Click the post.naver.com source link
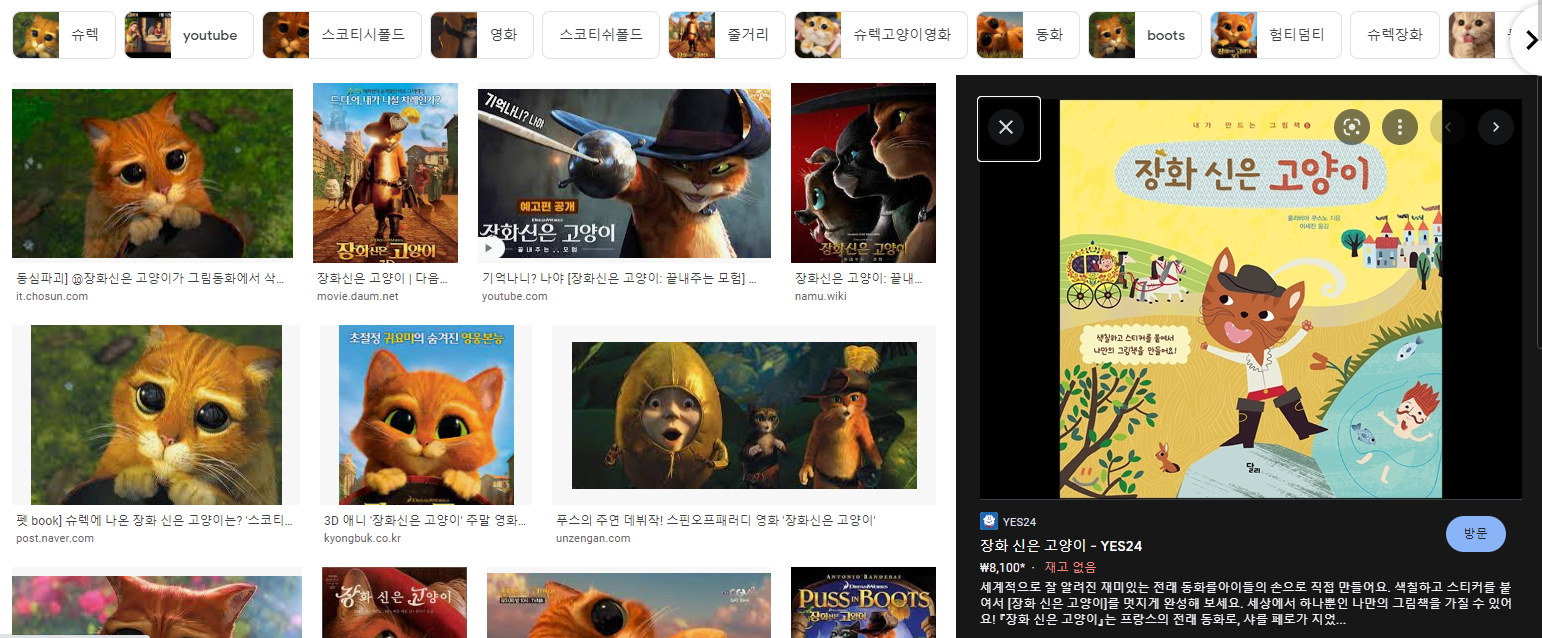 click(55, 538)
